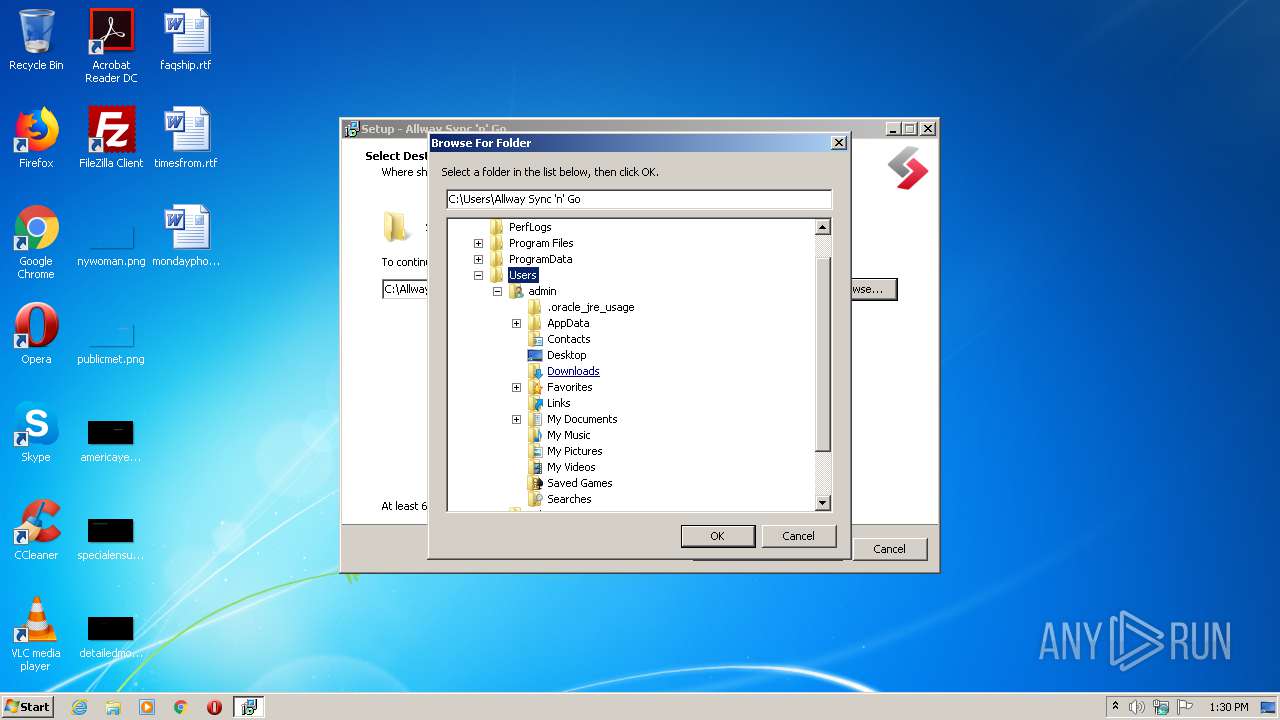The height and width of the screenshot is (720, 1280).
Task: Open timesfrom.rtf file on desktop
Action: point(186,138)
